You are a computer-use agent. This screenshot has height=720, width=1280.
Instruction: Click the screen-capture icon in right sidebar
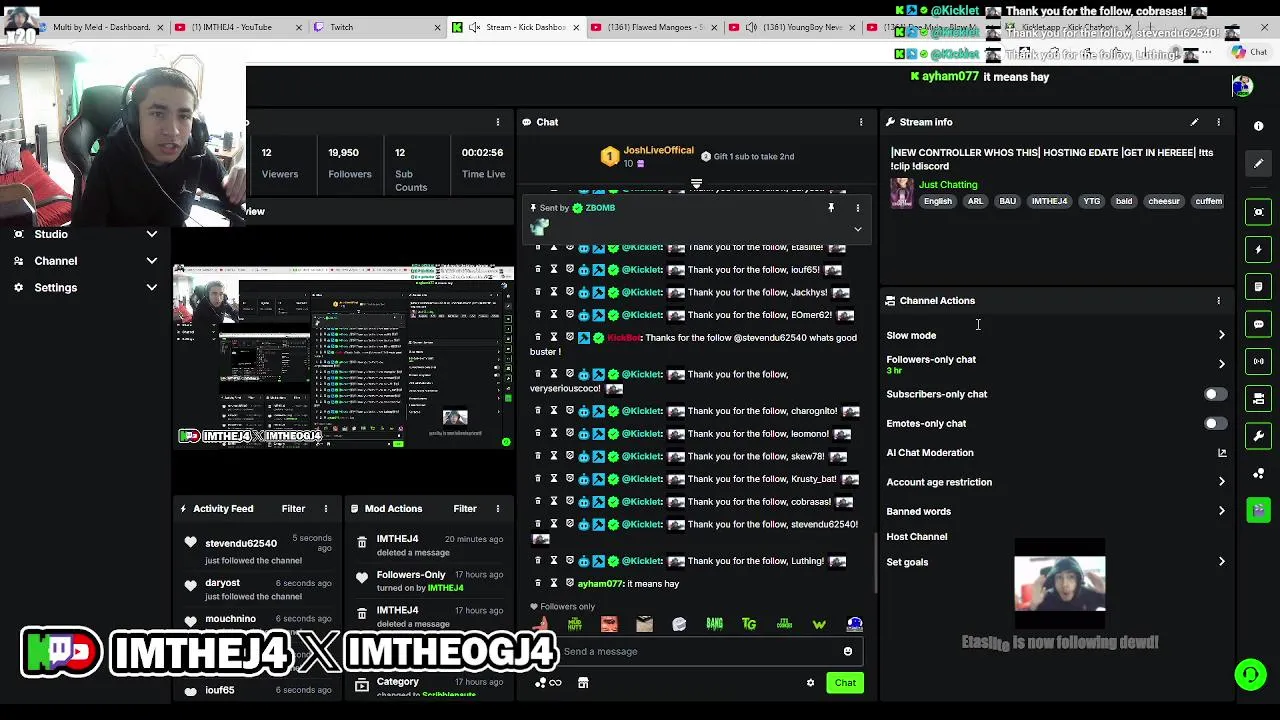1258,212
